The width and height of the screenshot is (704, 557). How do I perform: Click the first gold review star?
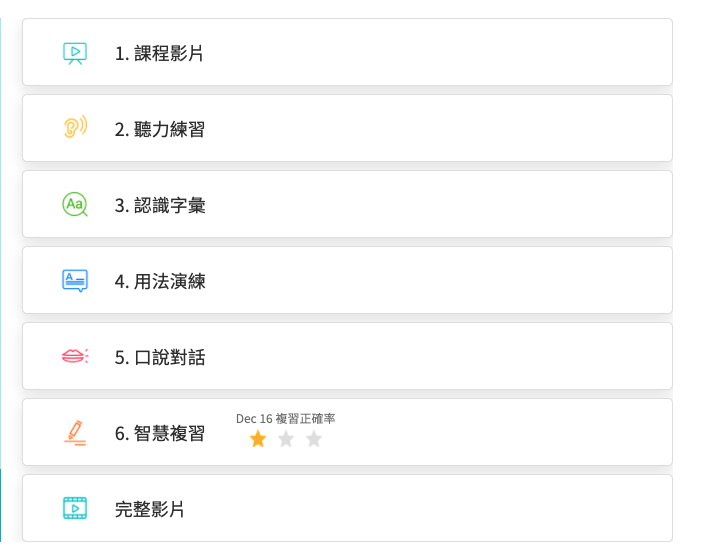point(258,439)
